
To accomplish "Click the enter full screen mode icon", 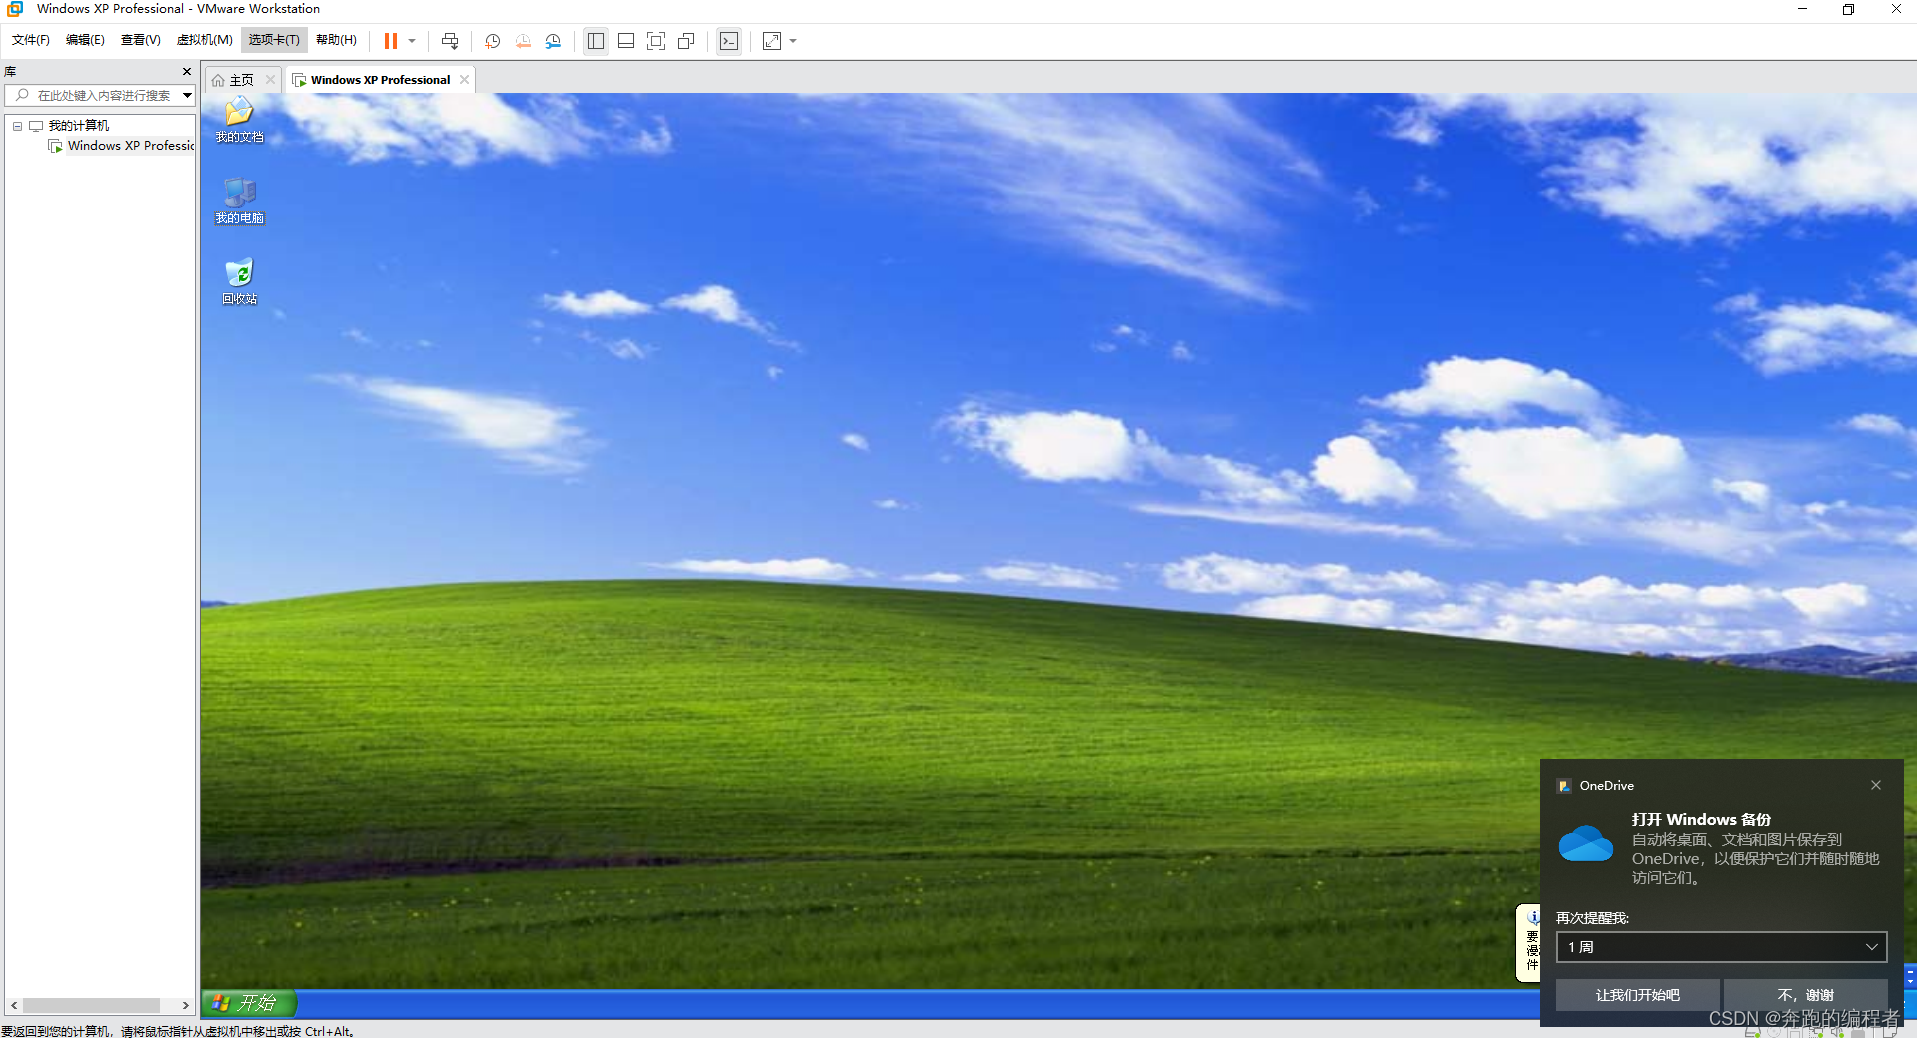I will [x=656, y=41].
